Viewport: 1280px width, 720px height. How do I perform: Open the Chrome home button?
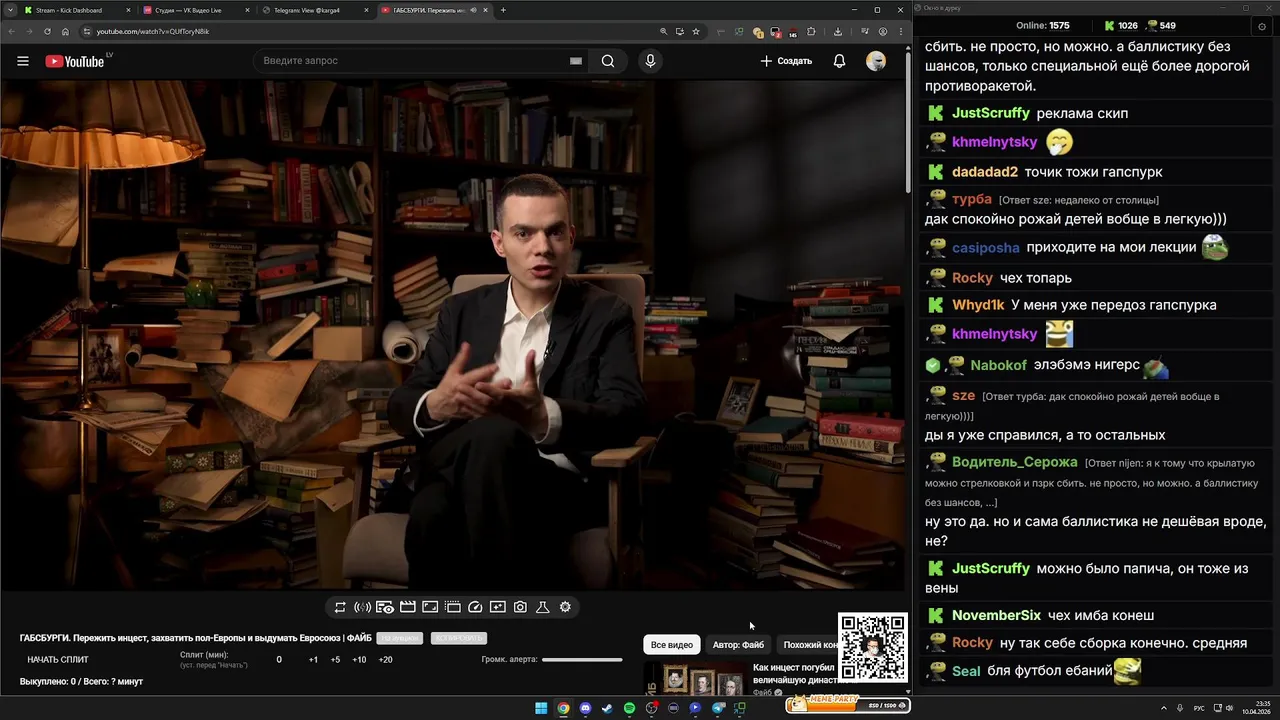[65, 31]
